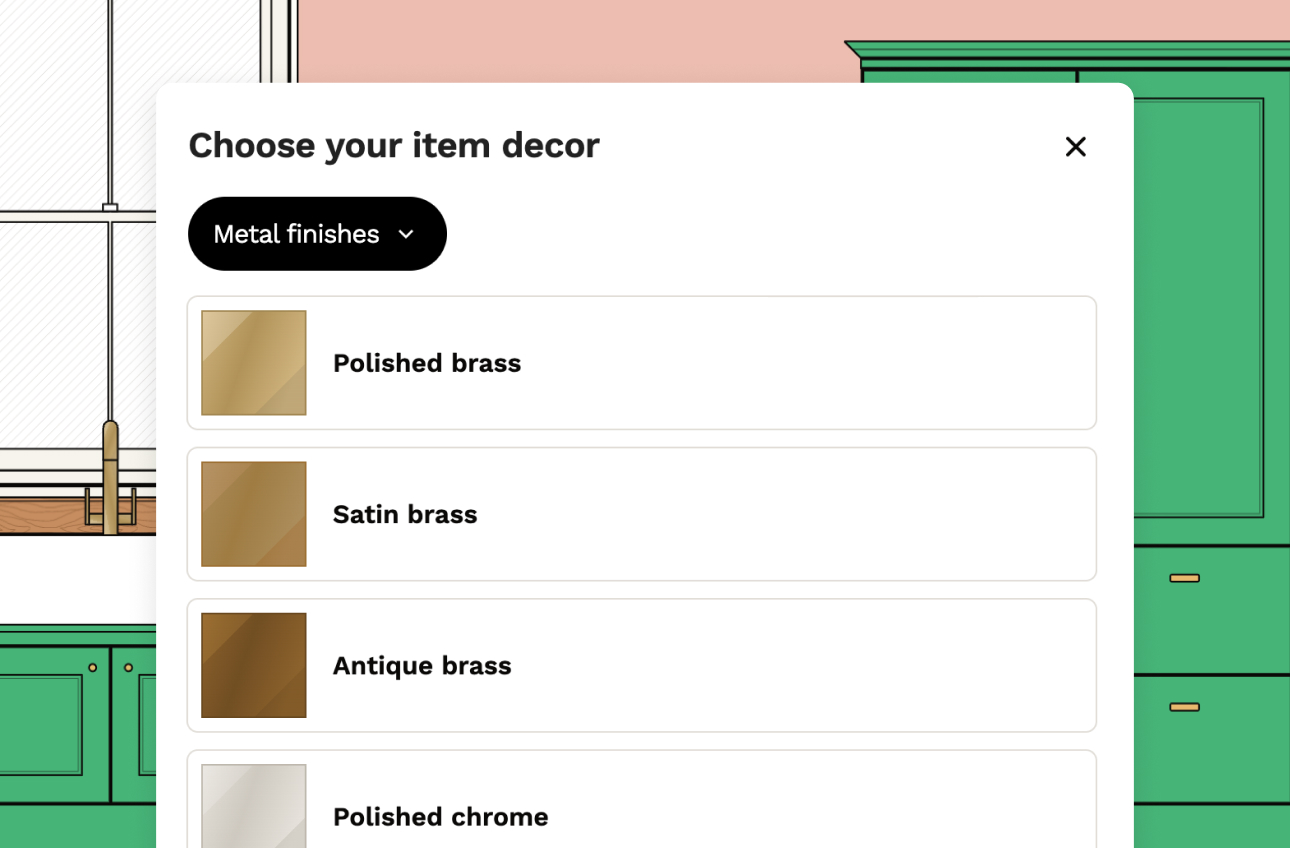1290x848 pixels.
Task: Select the Polished brass color swatch
Action: click(254, 363)
